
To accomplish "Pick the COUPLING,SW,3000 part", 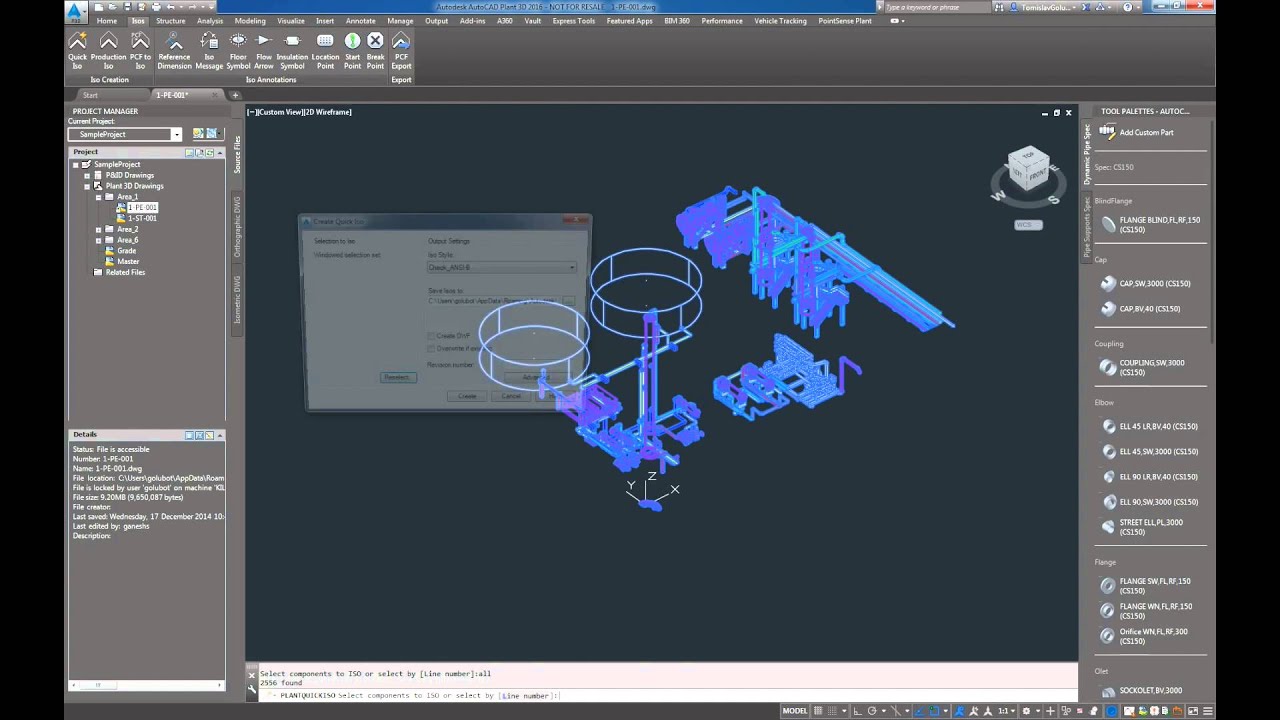I will pos(1143,368).
